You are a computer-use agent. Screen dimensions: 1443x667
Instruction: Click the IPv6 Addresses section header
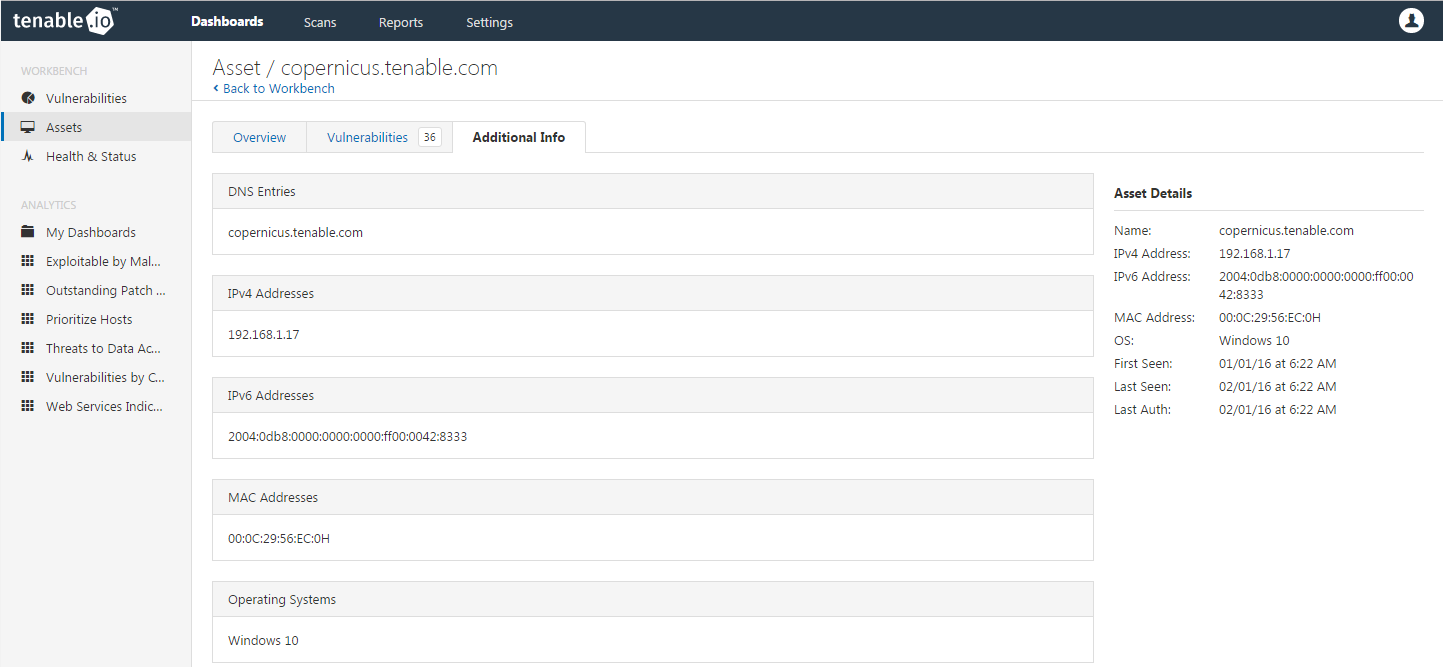[x=653, y=395]
